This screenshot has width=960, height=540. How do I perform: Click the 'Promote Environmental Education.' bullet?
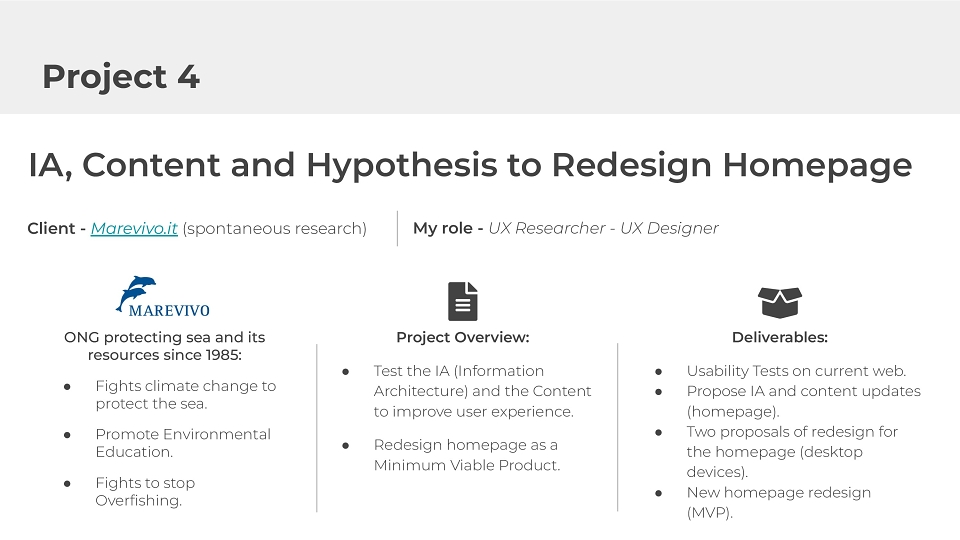coord(183,443)
